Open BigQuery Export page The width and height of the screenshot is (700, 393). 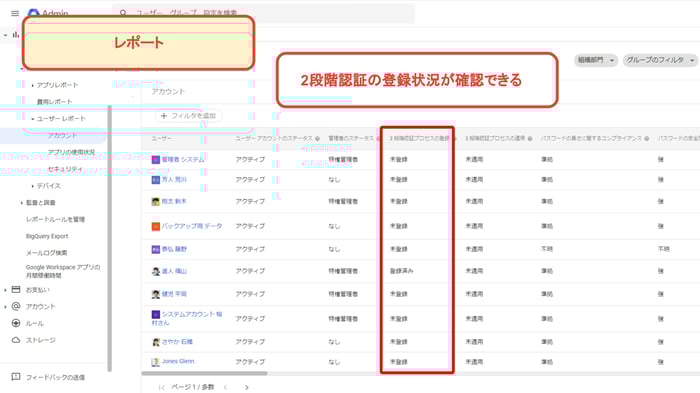47,236
